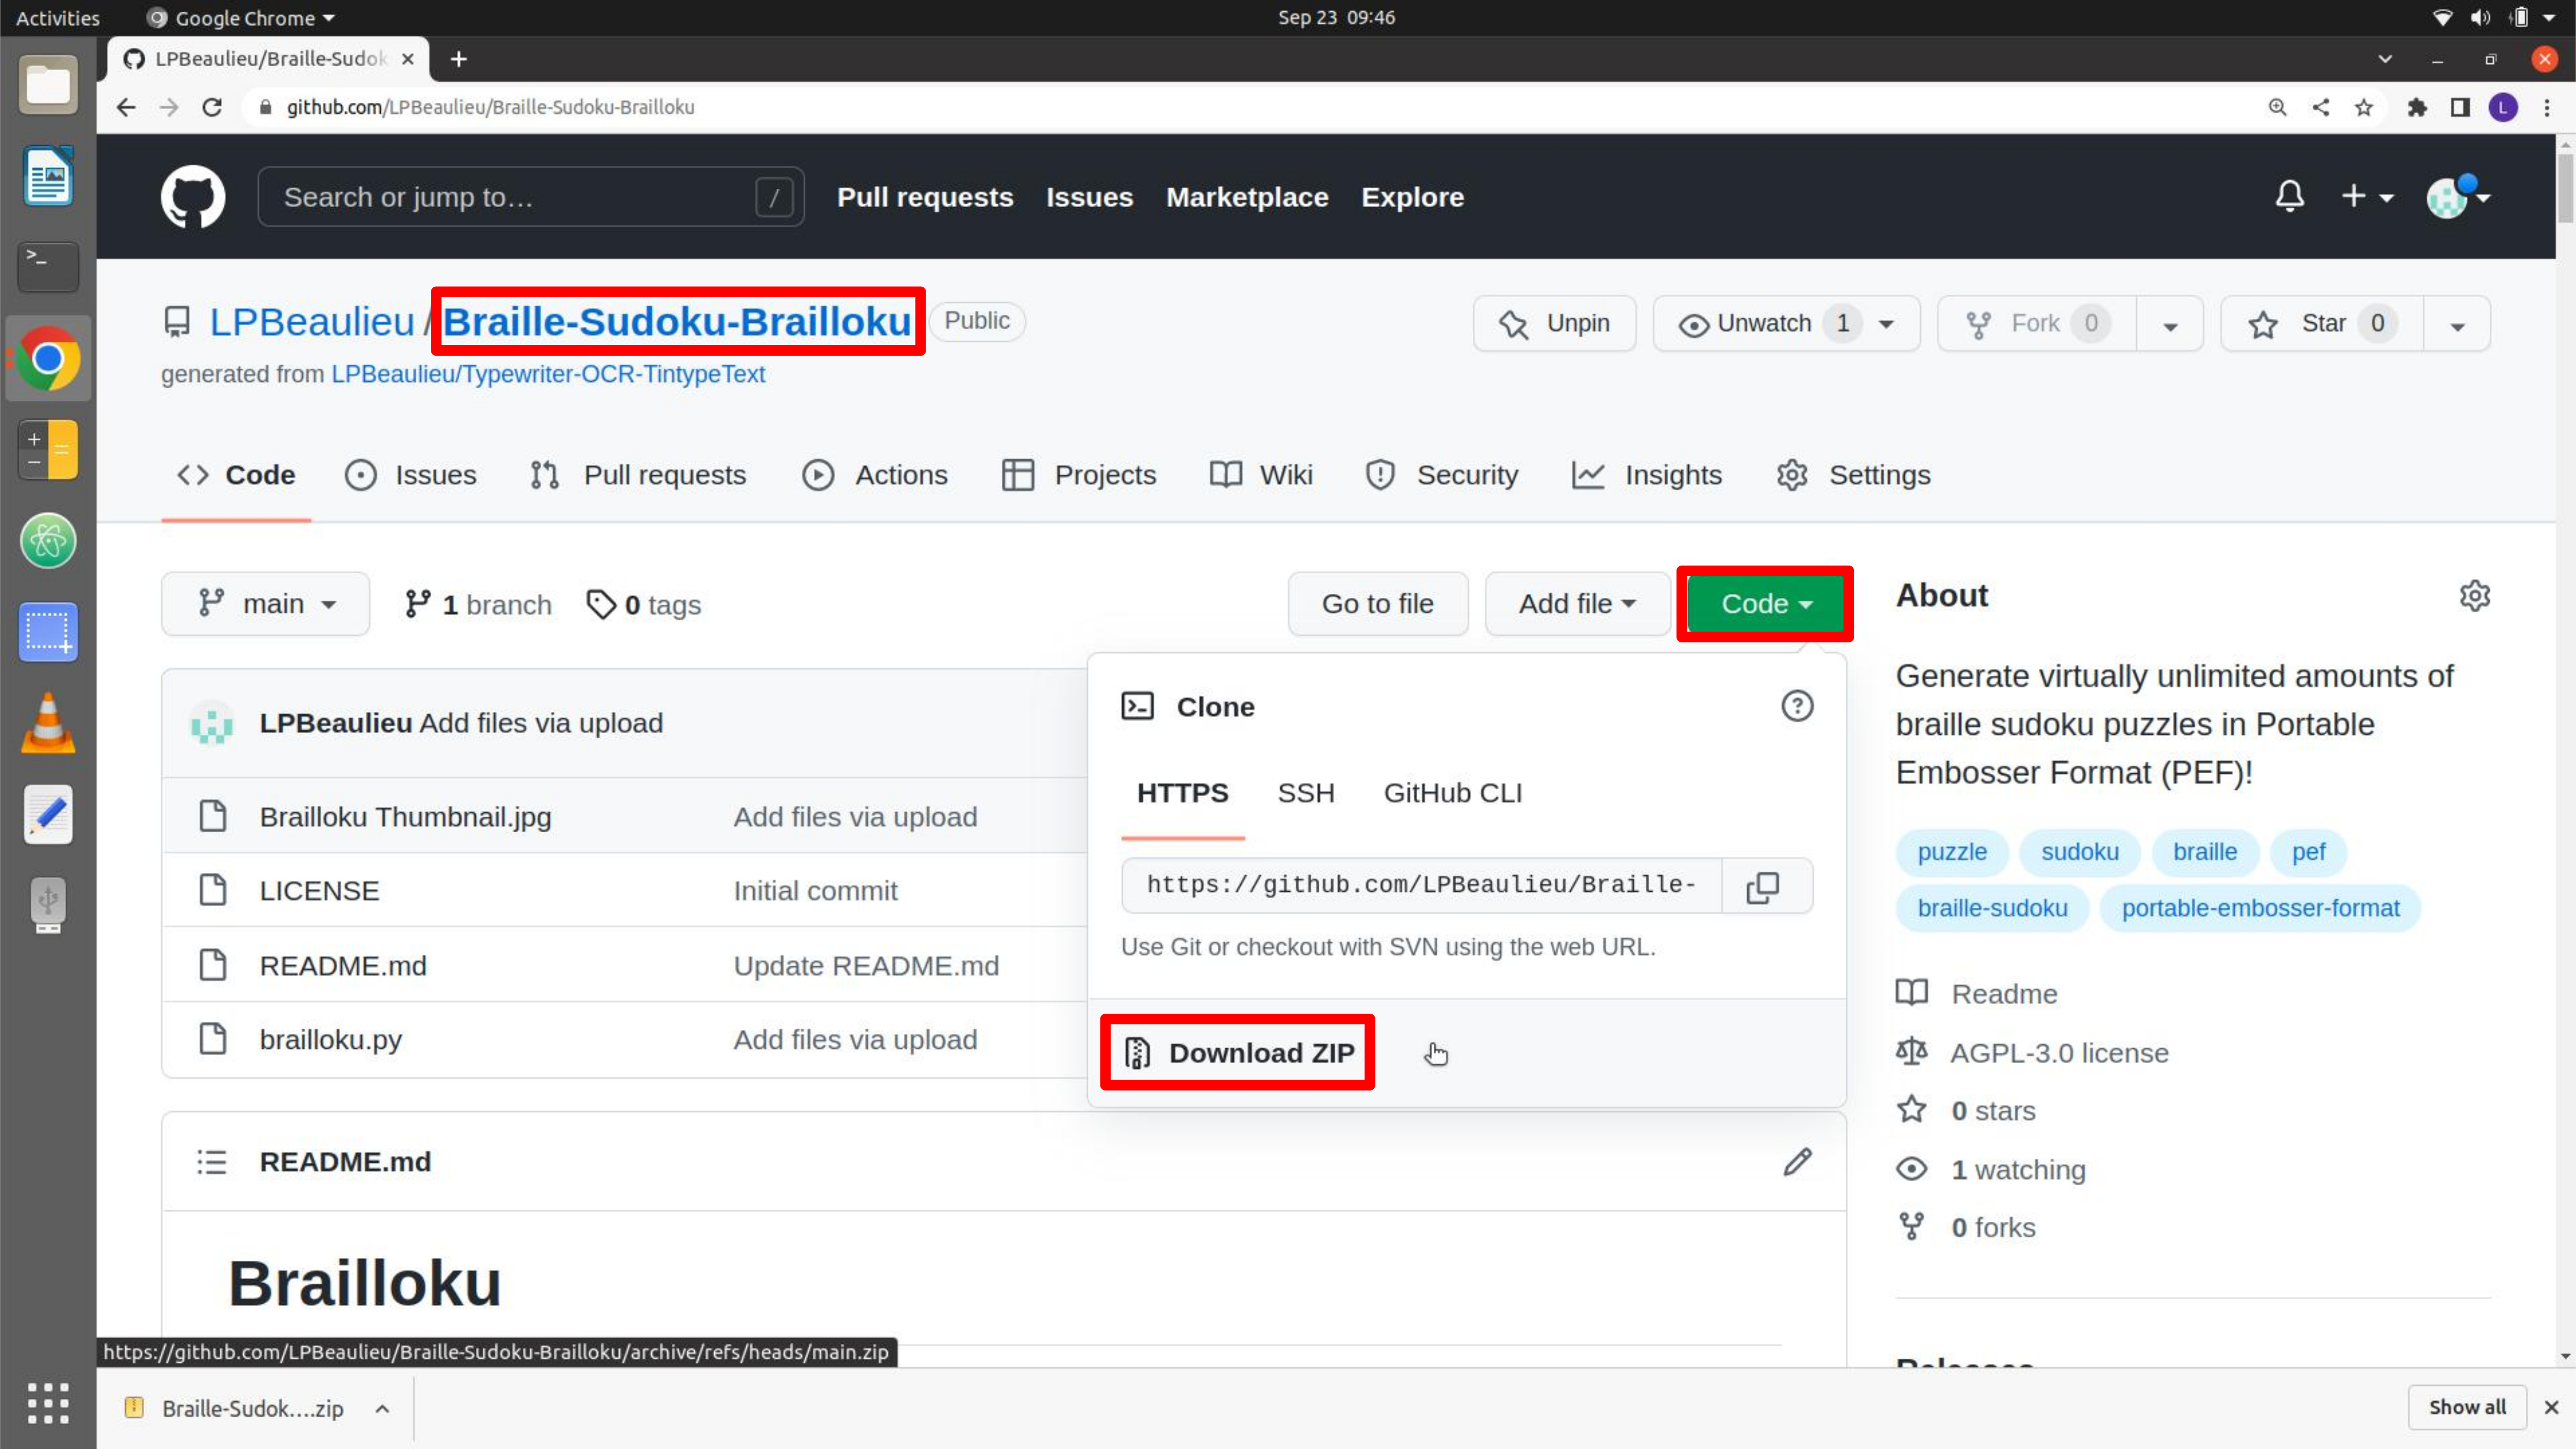This screenshot has width=2576, height=1449.
Task: Launch VLC media player from dock
Action: click(48, 723)
